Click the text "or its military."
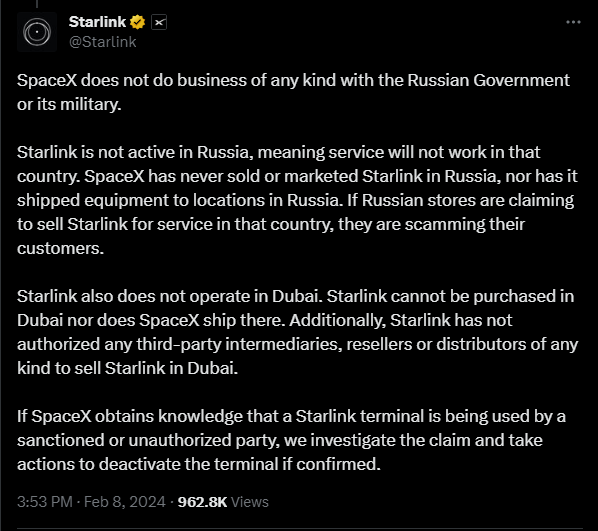The height and width of the screenshot is (531, 598). (x=69, y=104)
